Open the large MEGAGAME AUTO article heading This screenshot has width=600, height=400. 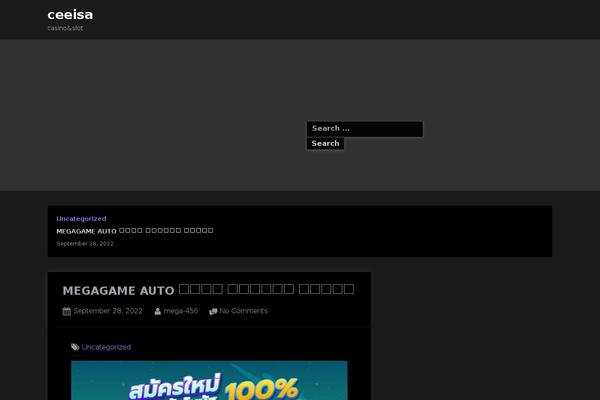208,290
